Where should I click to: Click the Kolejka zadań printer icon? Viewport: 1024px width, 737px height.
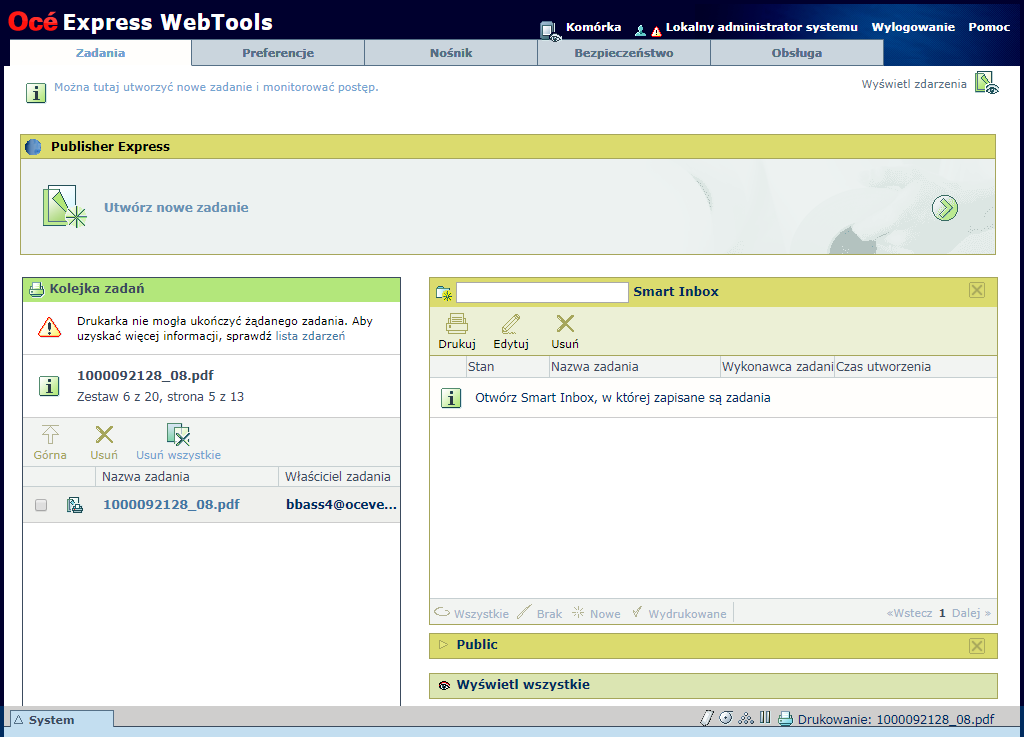(x=37, y=289)
